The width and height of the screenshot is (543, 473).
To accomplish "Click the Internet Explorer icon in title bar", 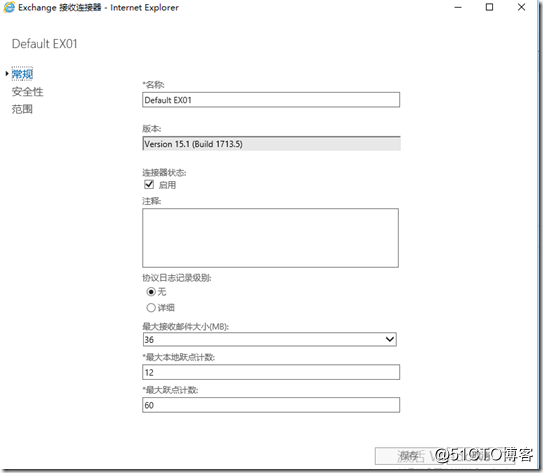I will (9, 7).
